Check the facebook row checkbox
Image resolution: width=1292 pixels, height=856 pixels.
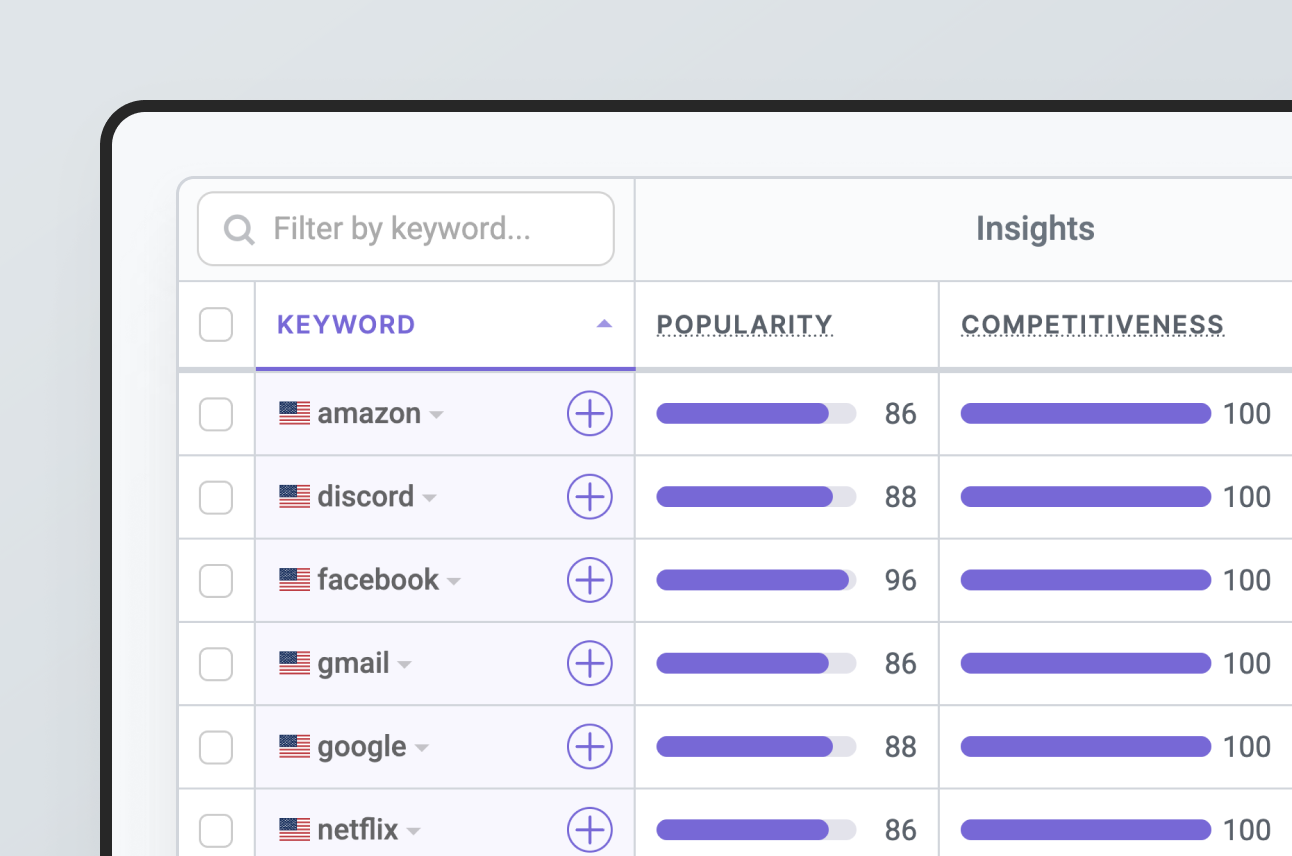point(216,580)
